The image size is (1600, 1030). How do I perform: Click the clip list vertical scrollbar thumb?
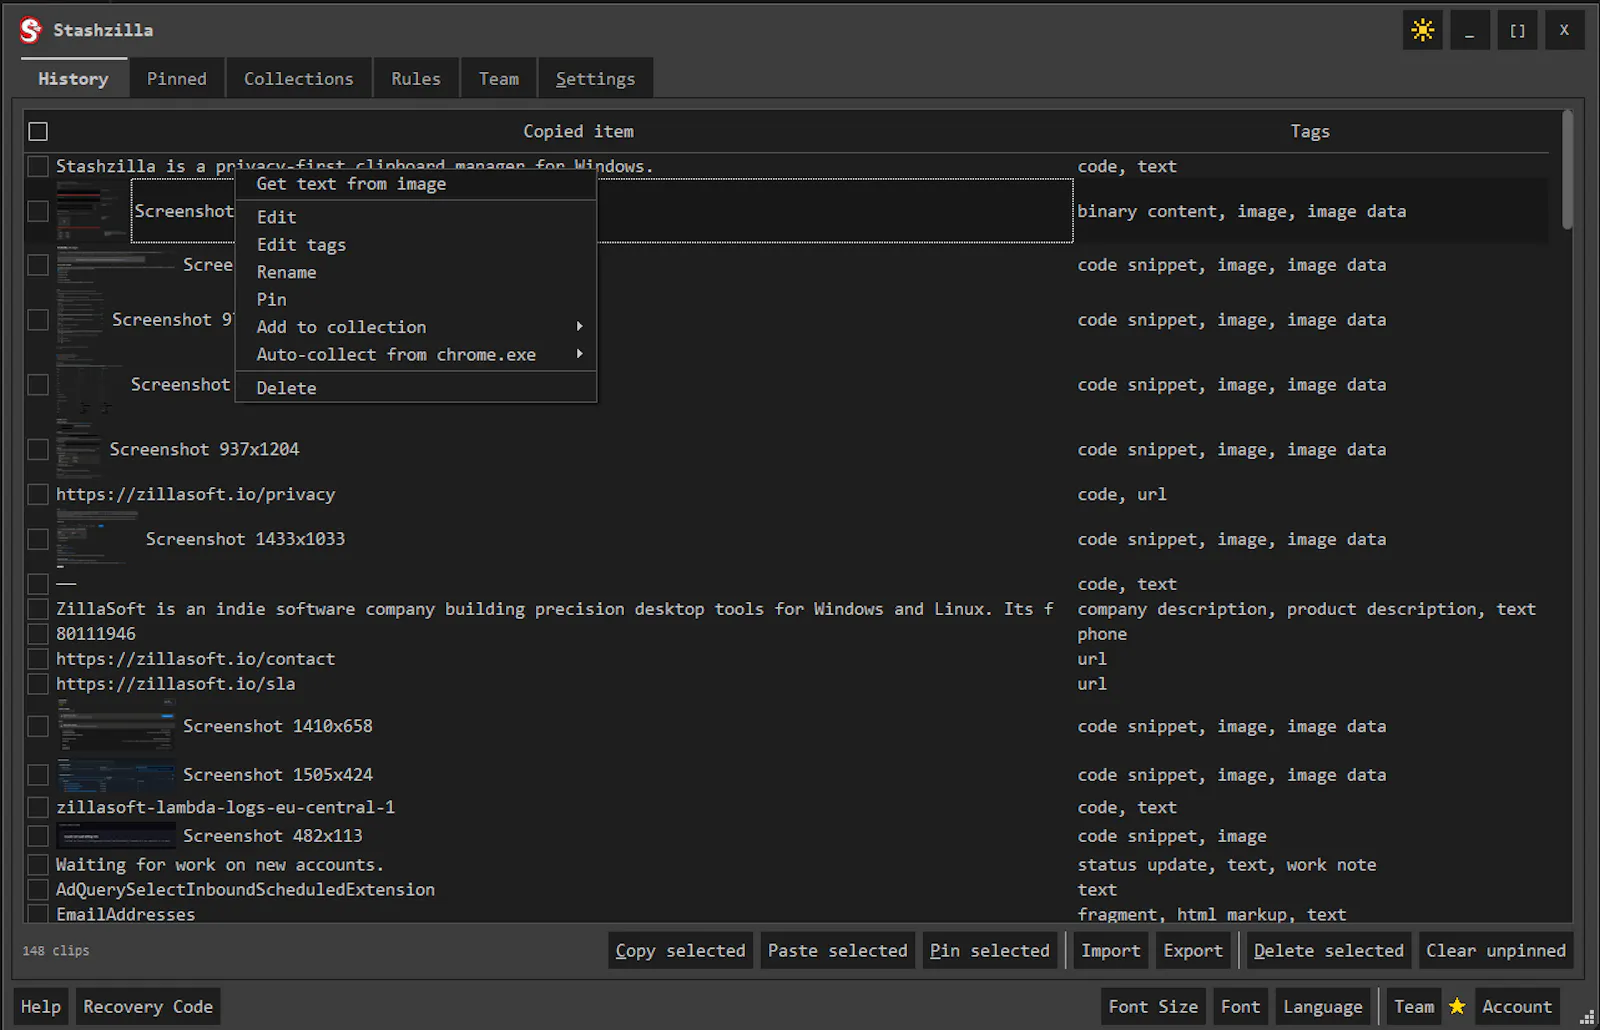tap(1567, 169)
